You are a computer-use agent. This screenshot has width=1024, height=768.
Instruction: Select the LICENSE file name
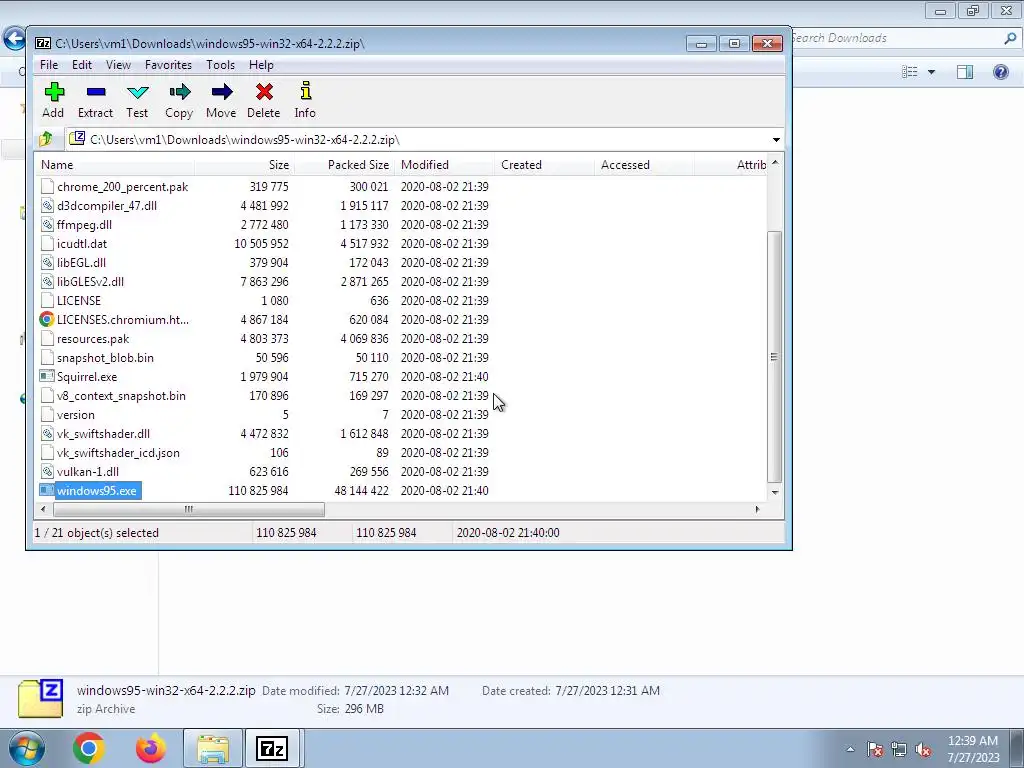click(x=79, y=300)
